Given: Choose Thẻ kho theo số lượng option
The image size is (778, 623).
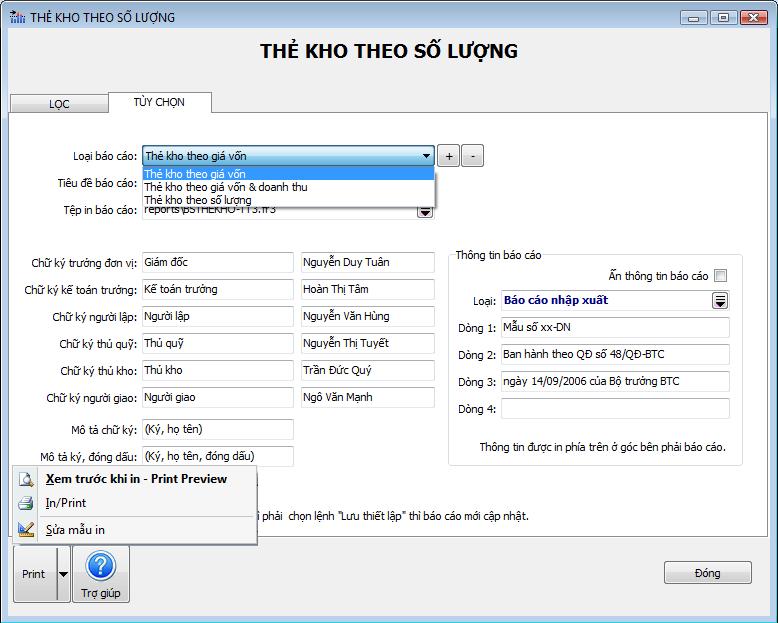Looking at the screenshot, I should 198,200.
